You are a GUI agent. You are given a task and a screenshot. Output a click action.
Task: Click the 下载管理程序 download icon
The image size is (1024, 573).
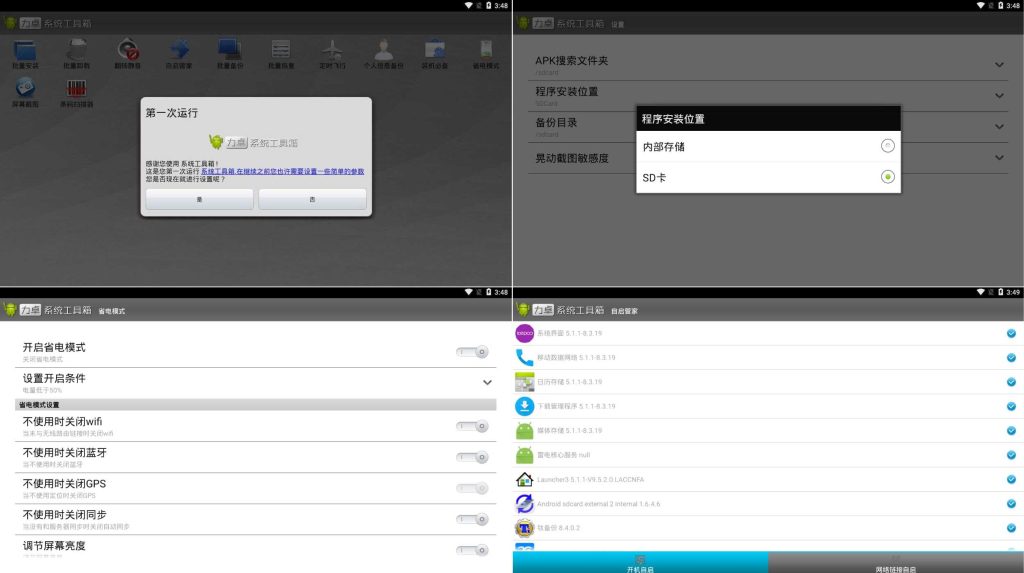click(524, 406)
